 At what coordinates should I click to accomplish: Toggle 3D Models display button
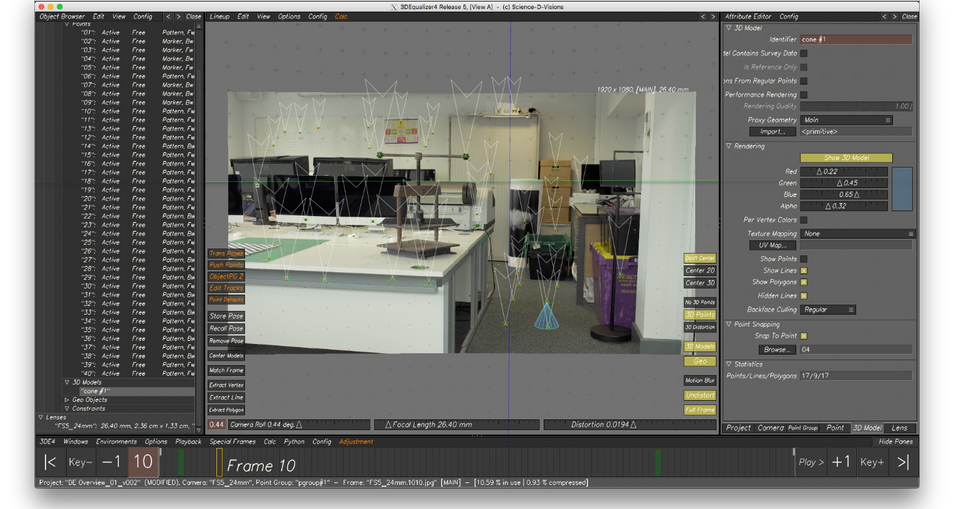tap(700, 347)
